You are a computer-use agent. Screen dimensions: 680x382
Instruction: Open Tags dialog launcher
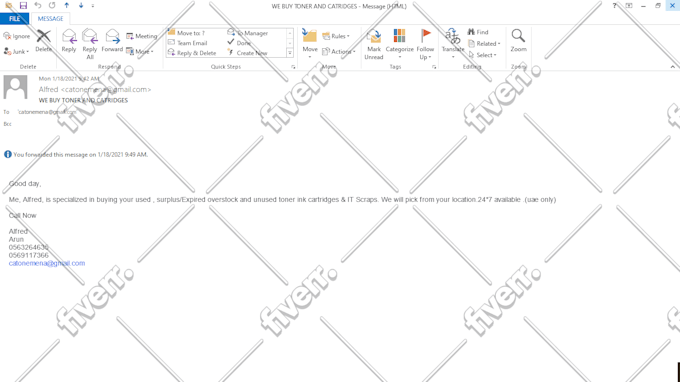(x=434, y=67)
